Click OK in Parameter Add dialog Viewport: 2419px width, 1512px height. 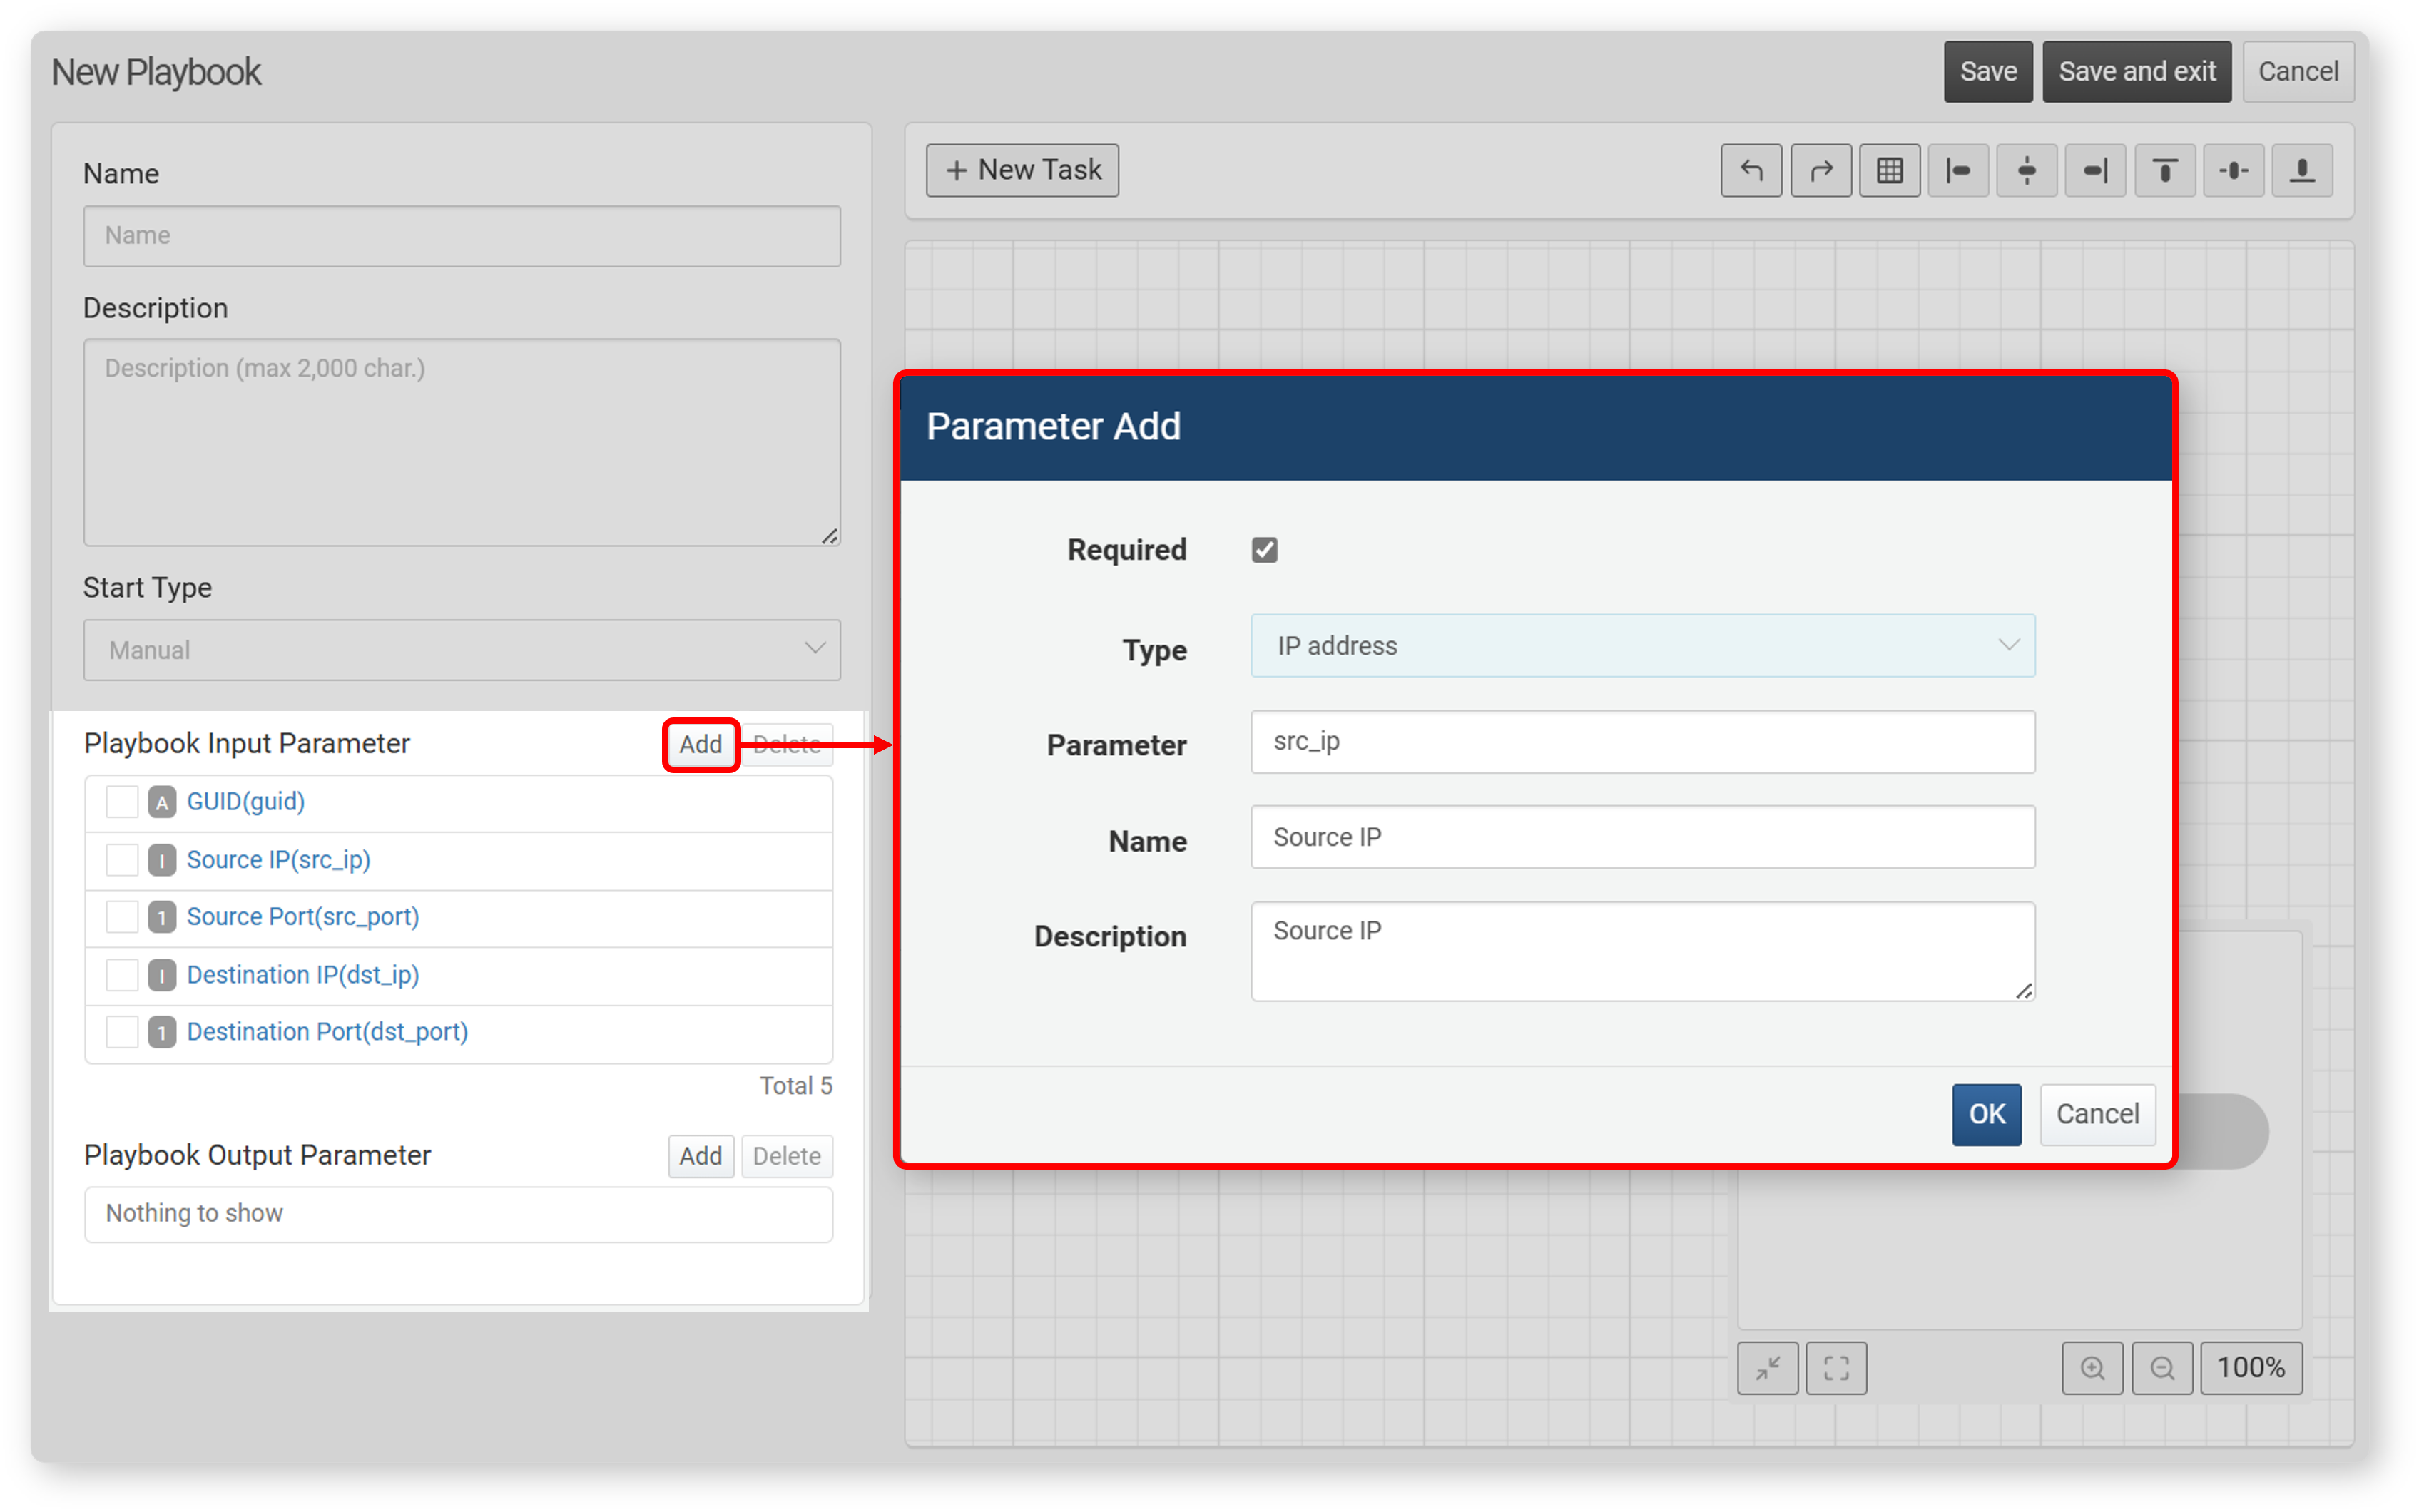(1986, 1114)
